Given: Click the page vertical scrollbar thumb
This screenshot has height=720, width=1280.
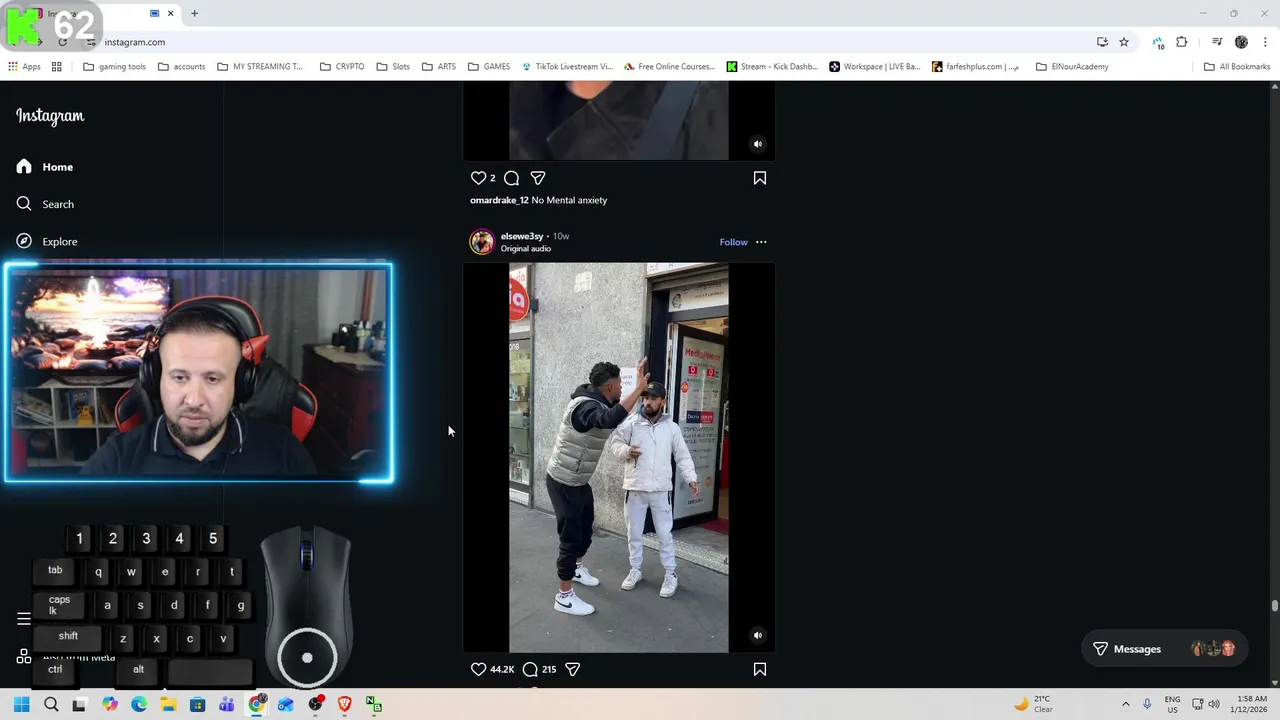Looking at the screenshot, I should point(1275,606).
